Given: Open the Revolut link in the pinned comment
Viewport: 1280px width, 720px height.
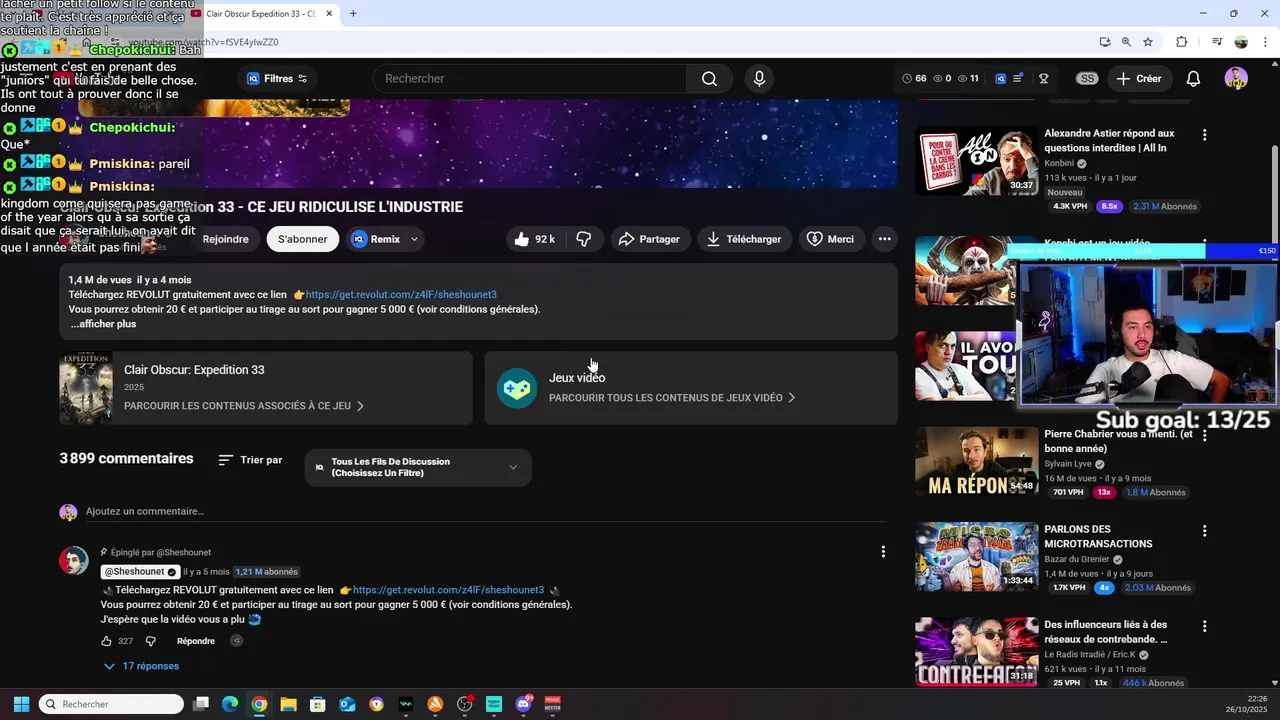Looking at the screenshot, I should click(448, 590).
